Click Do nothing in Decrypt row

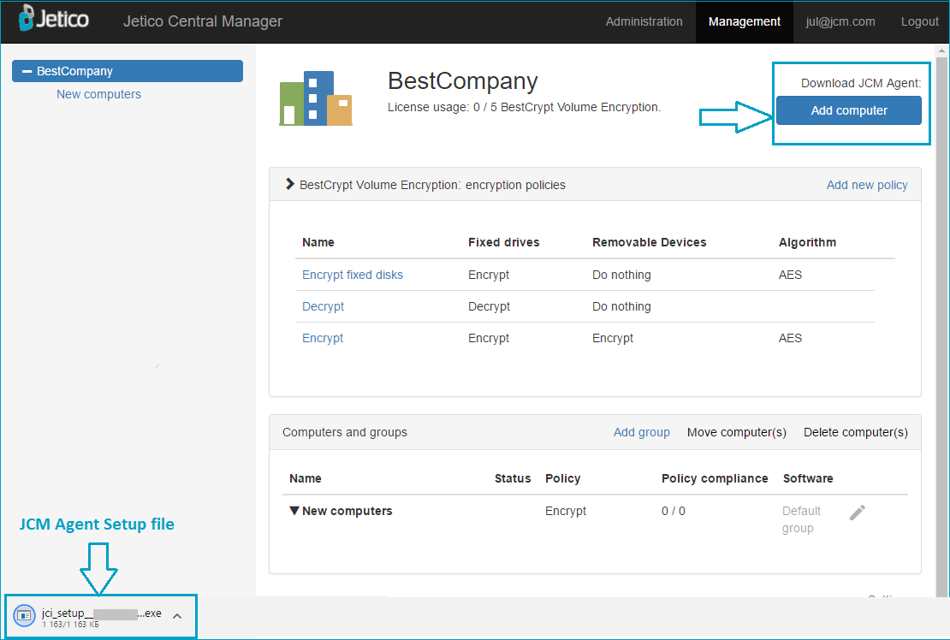[x=621, y=307]
